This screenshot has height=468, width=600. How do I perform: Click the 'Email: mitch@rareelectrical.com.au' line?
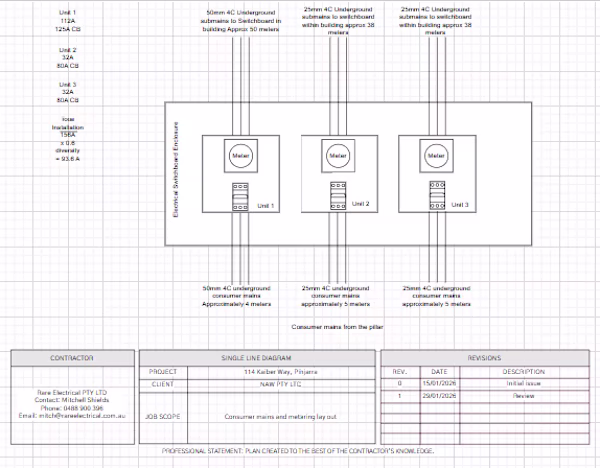point(72,416)
